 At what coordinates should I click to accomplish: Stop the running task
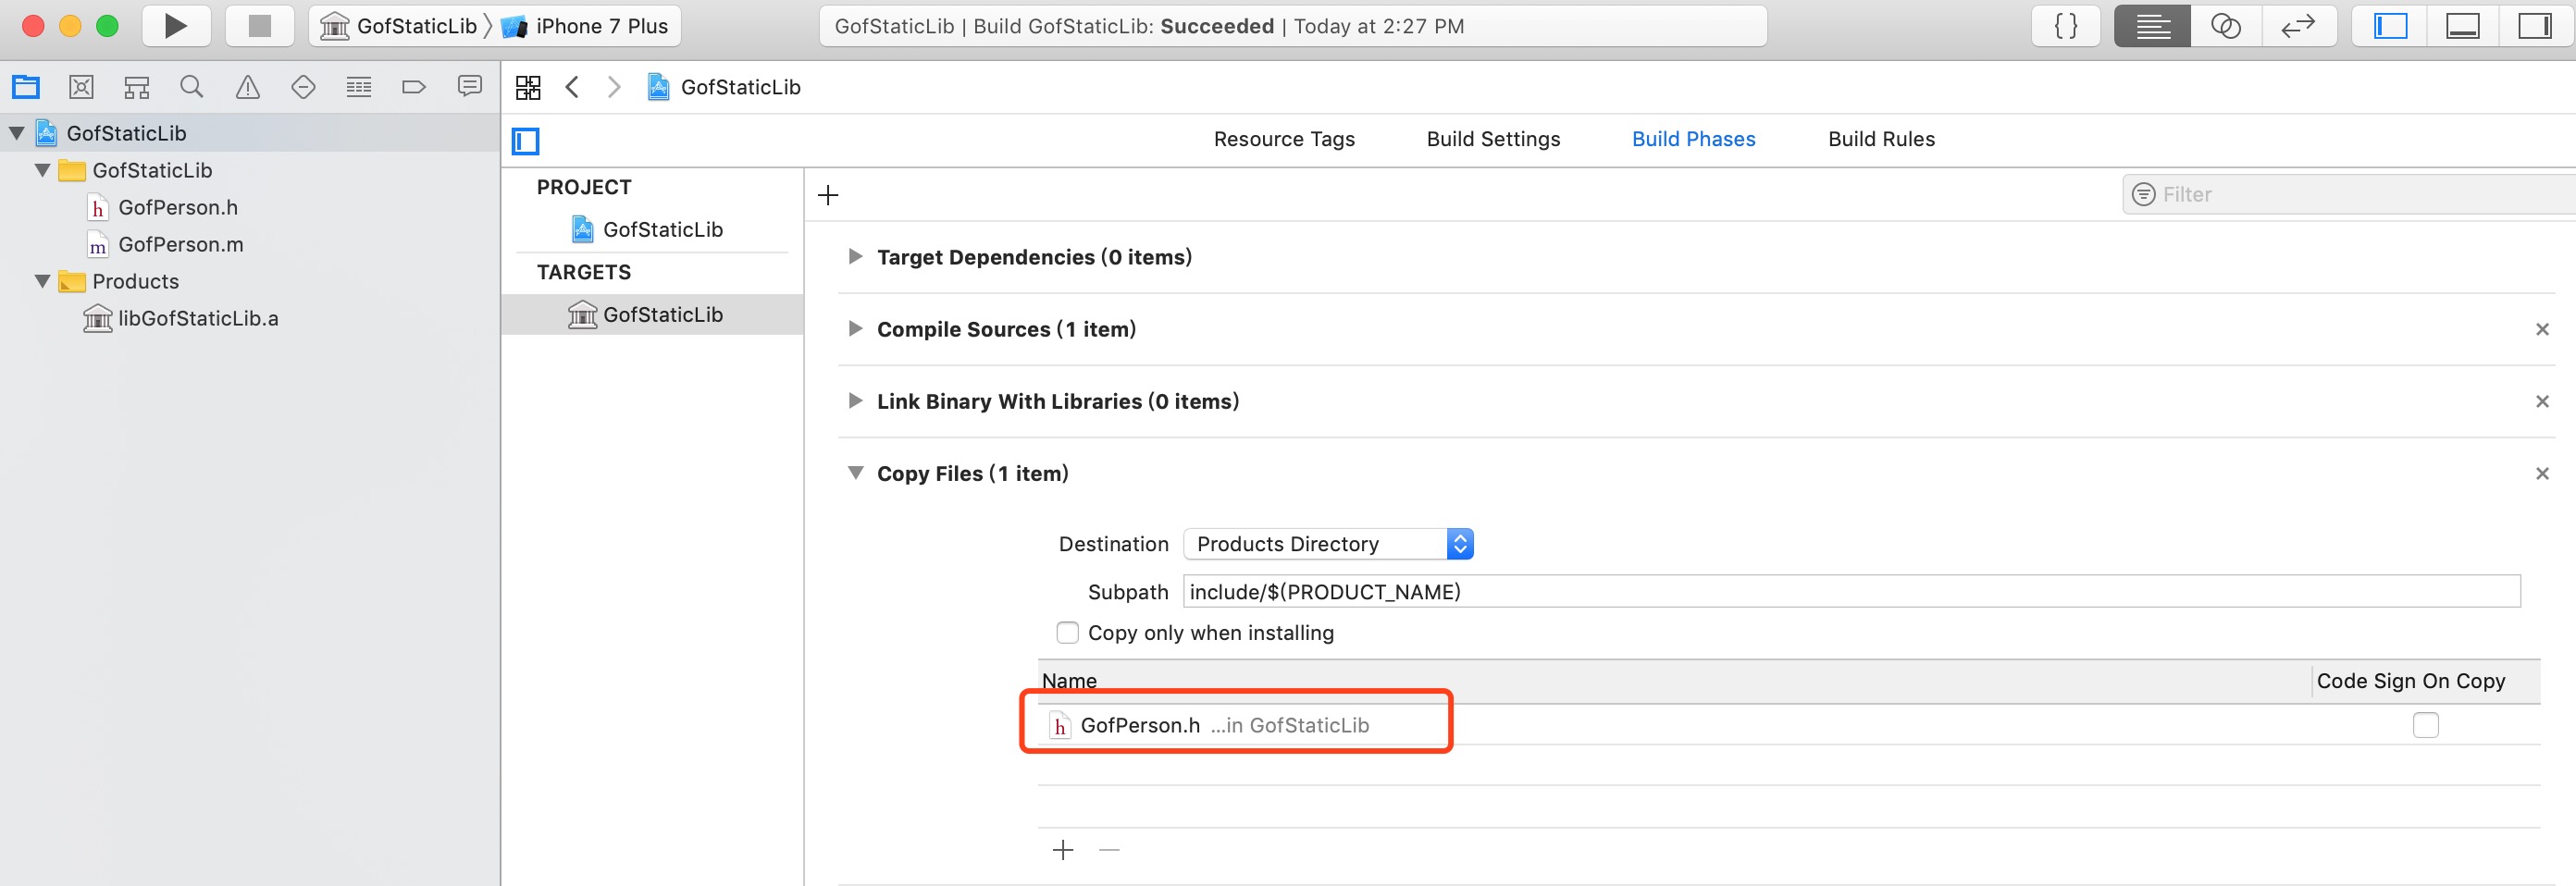click(x=259, y=26)
